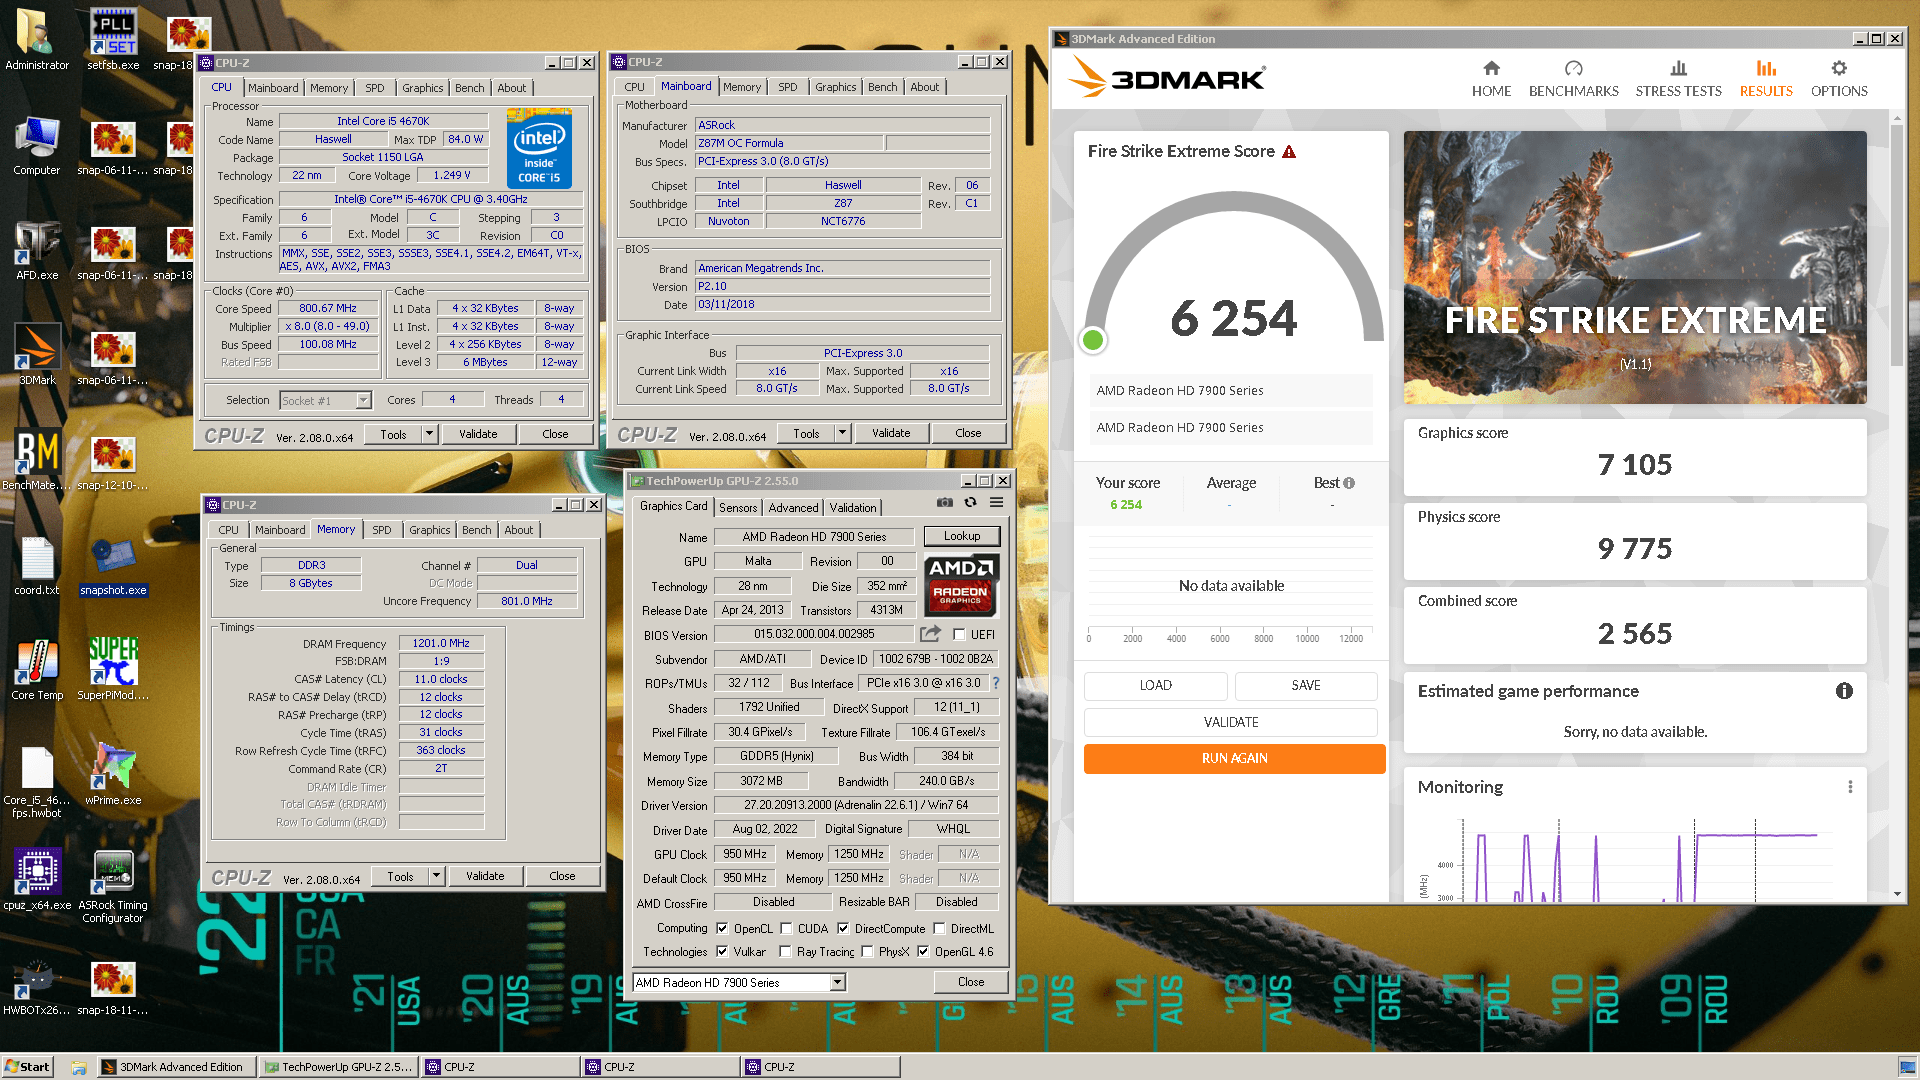Open SPD tab in CPU-Z Mainboard window
The image size is (1920, 1080).
point(788,87)
